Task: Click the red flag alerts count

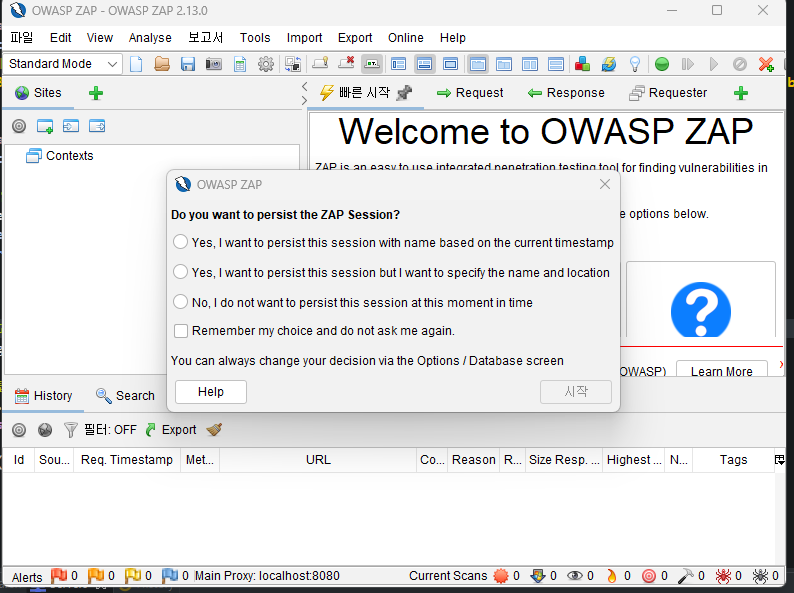Action: pyautogui.click(x=64, y=576)
